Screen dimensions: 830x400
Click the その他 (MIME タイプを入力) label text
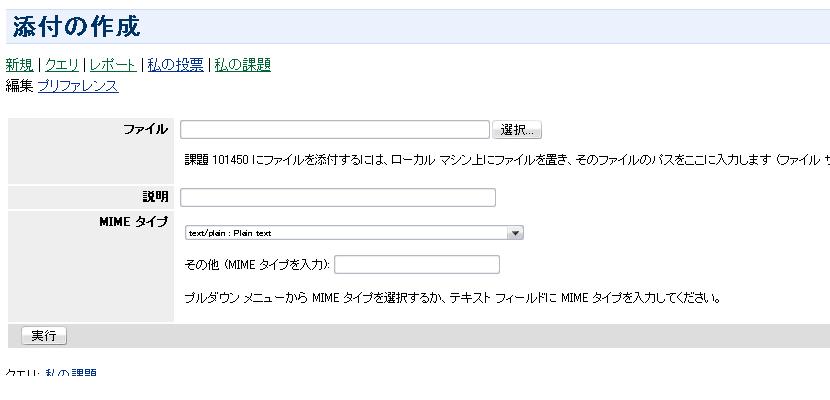pyautogui.click(x=258, y=265)
